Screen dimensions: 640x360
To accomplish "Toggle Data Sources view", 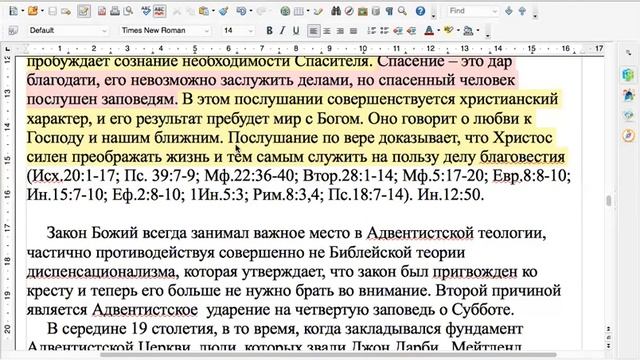I will (x=376, y=11).
